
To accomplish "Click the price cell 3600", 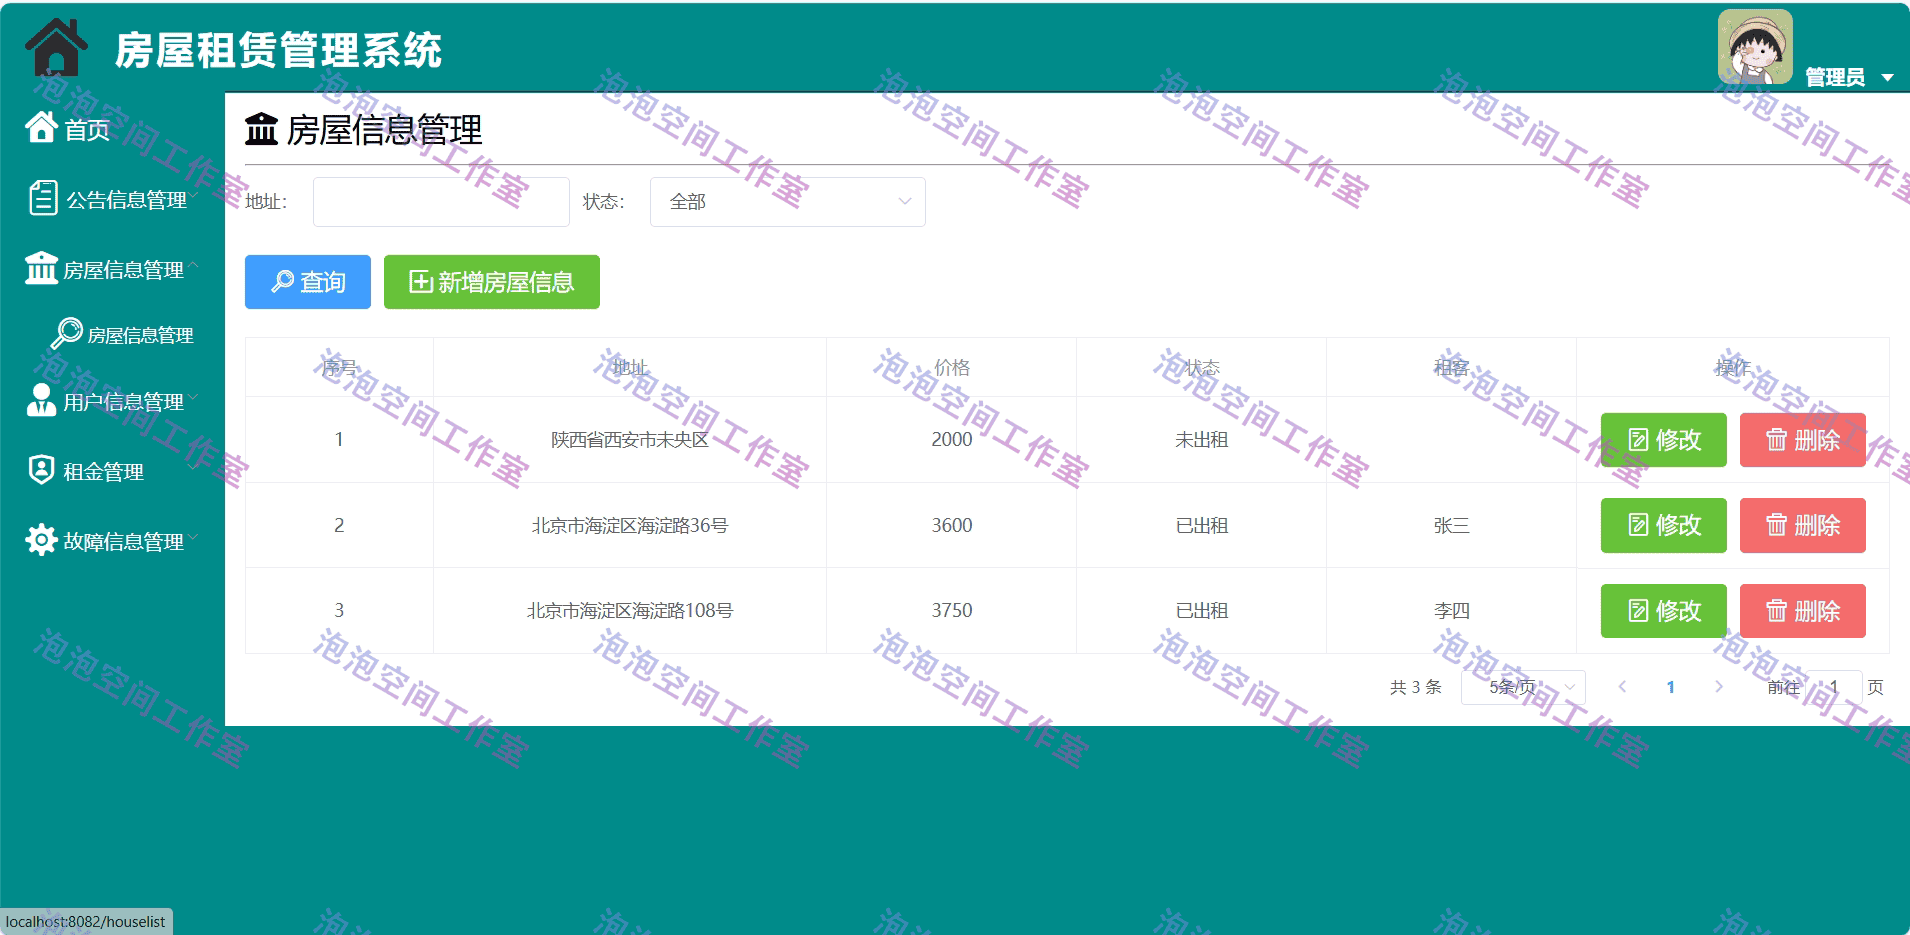I will pyautogui.click(x=952, y=525).
